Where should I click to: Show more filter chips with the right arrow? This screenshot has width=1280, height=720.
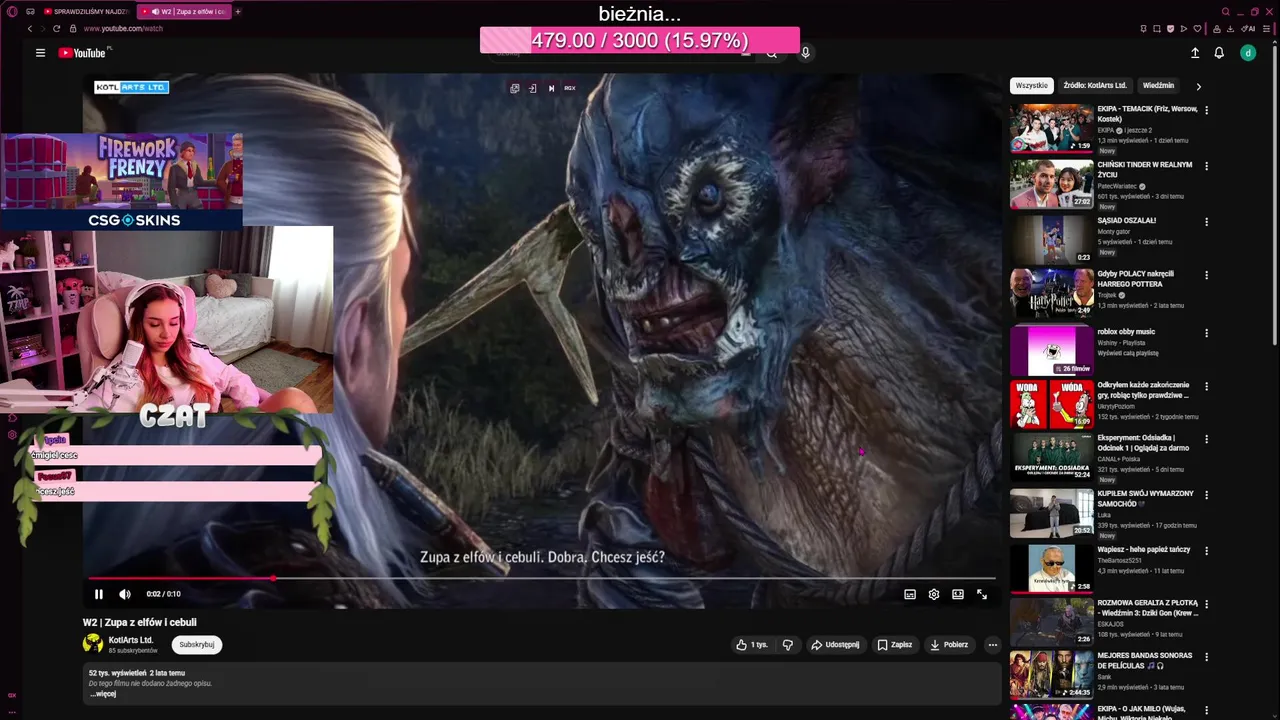coord(1198,86)
